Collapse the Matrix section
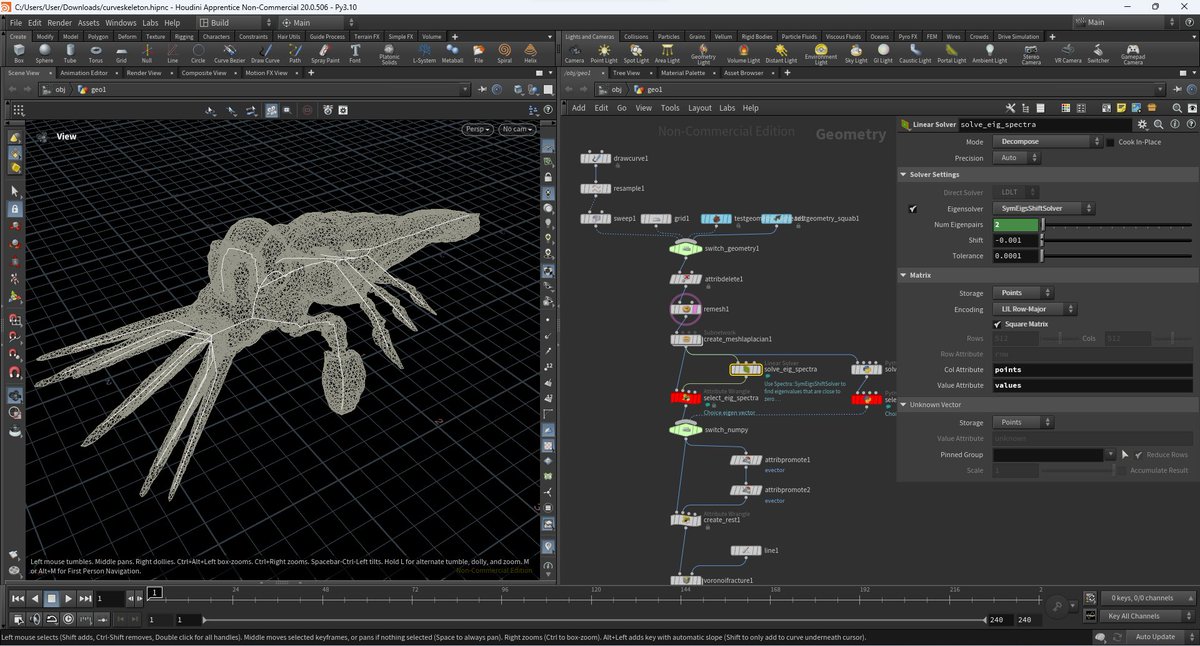1200x646 pixels. coord(904,275)
